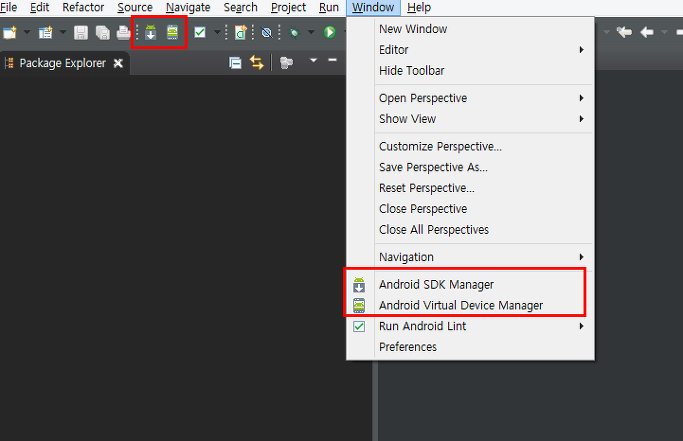Expand the Open Perspective submenu

point(470,98)
